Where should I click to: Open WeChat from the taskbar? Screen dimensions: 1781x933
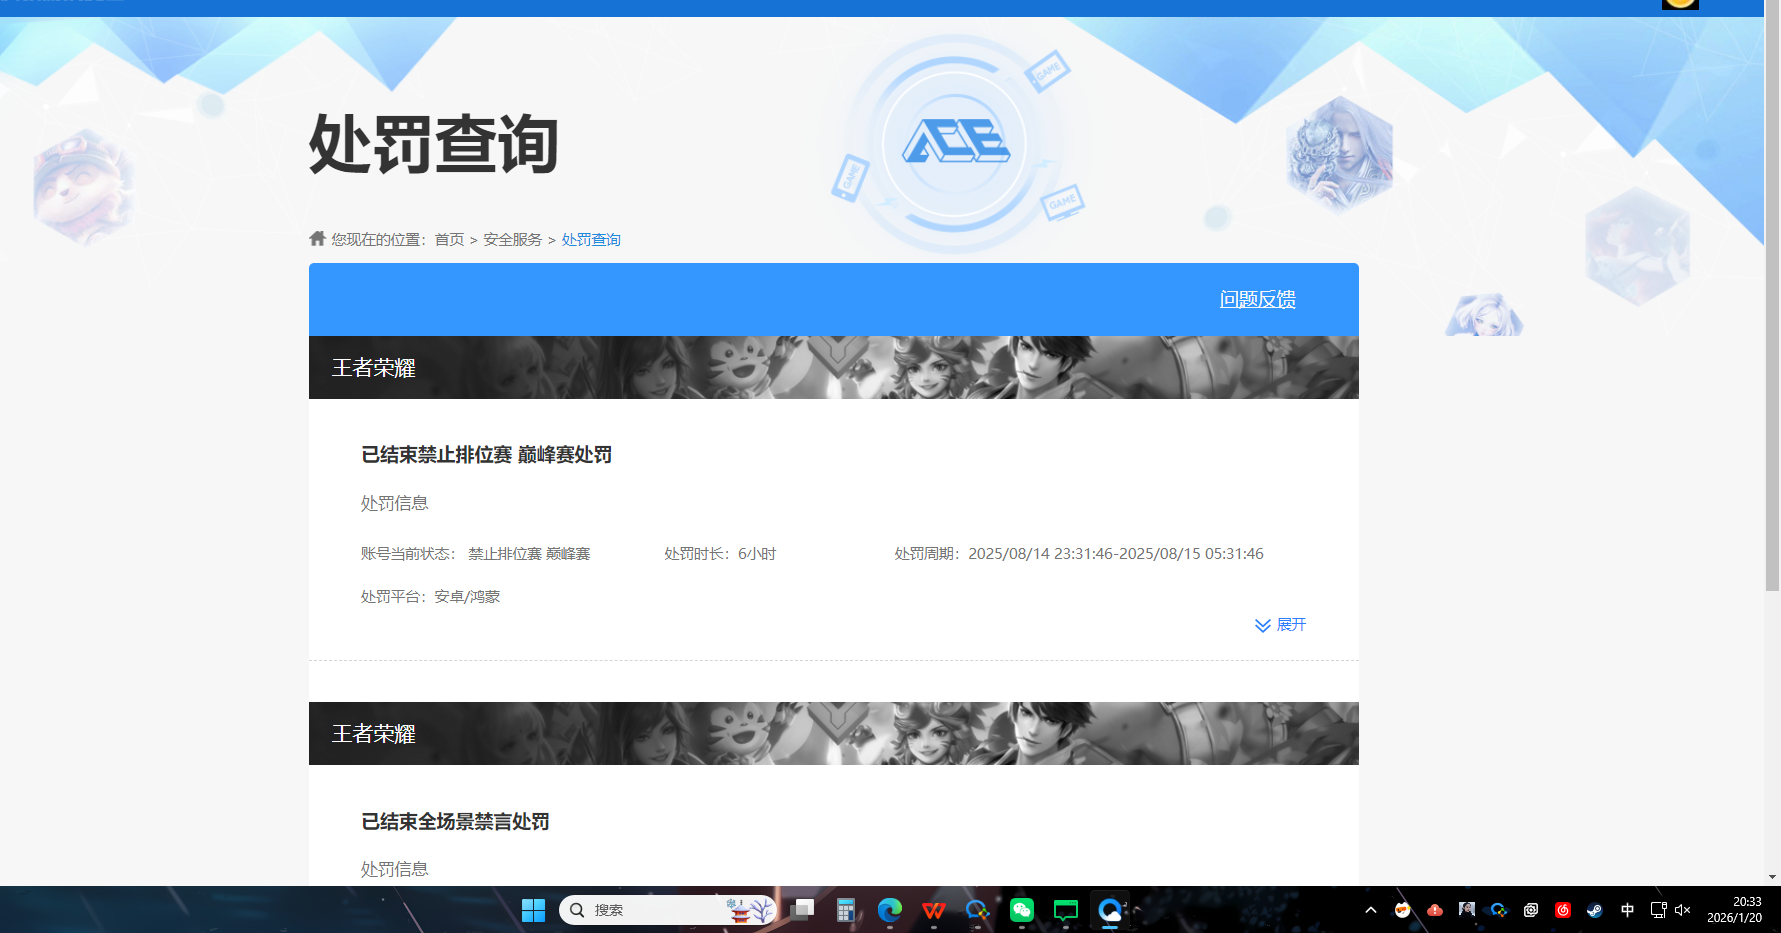[1021, 911]
